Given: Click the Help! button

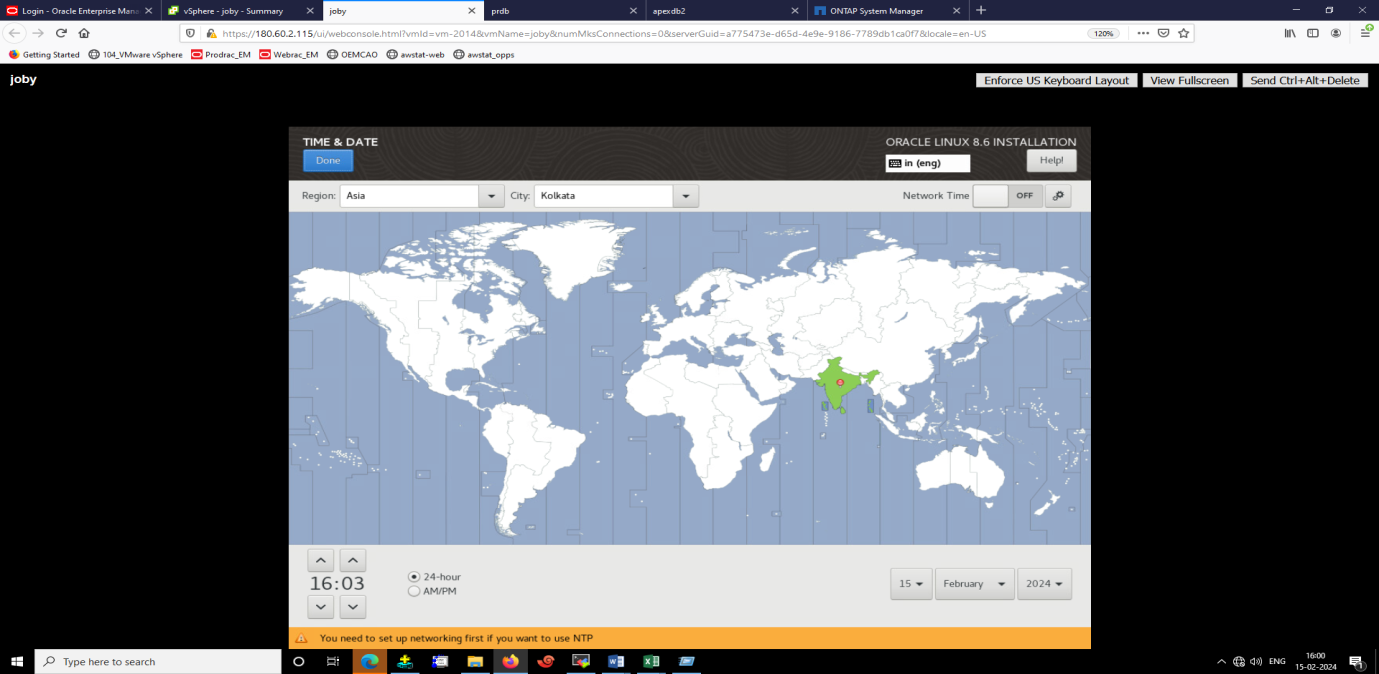Looking at the screenshot, I should pyautogui.click(x=1051, y=161).
